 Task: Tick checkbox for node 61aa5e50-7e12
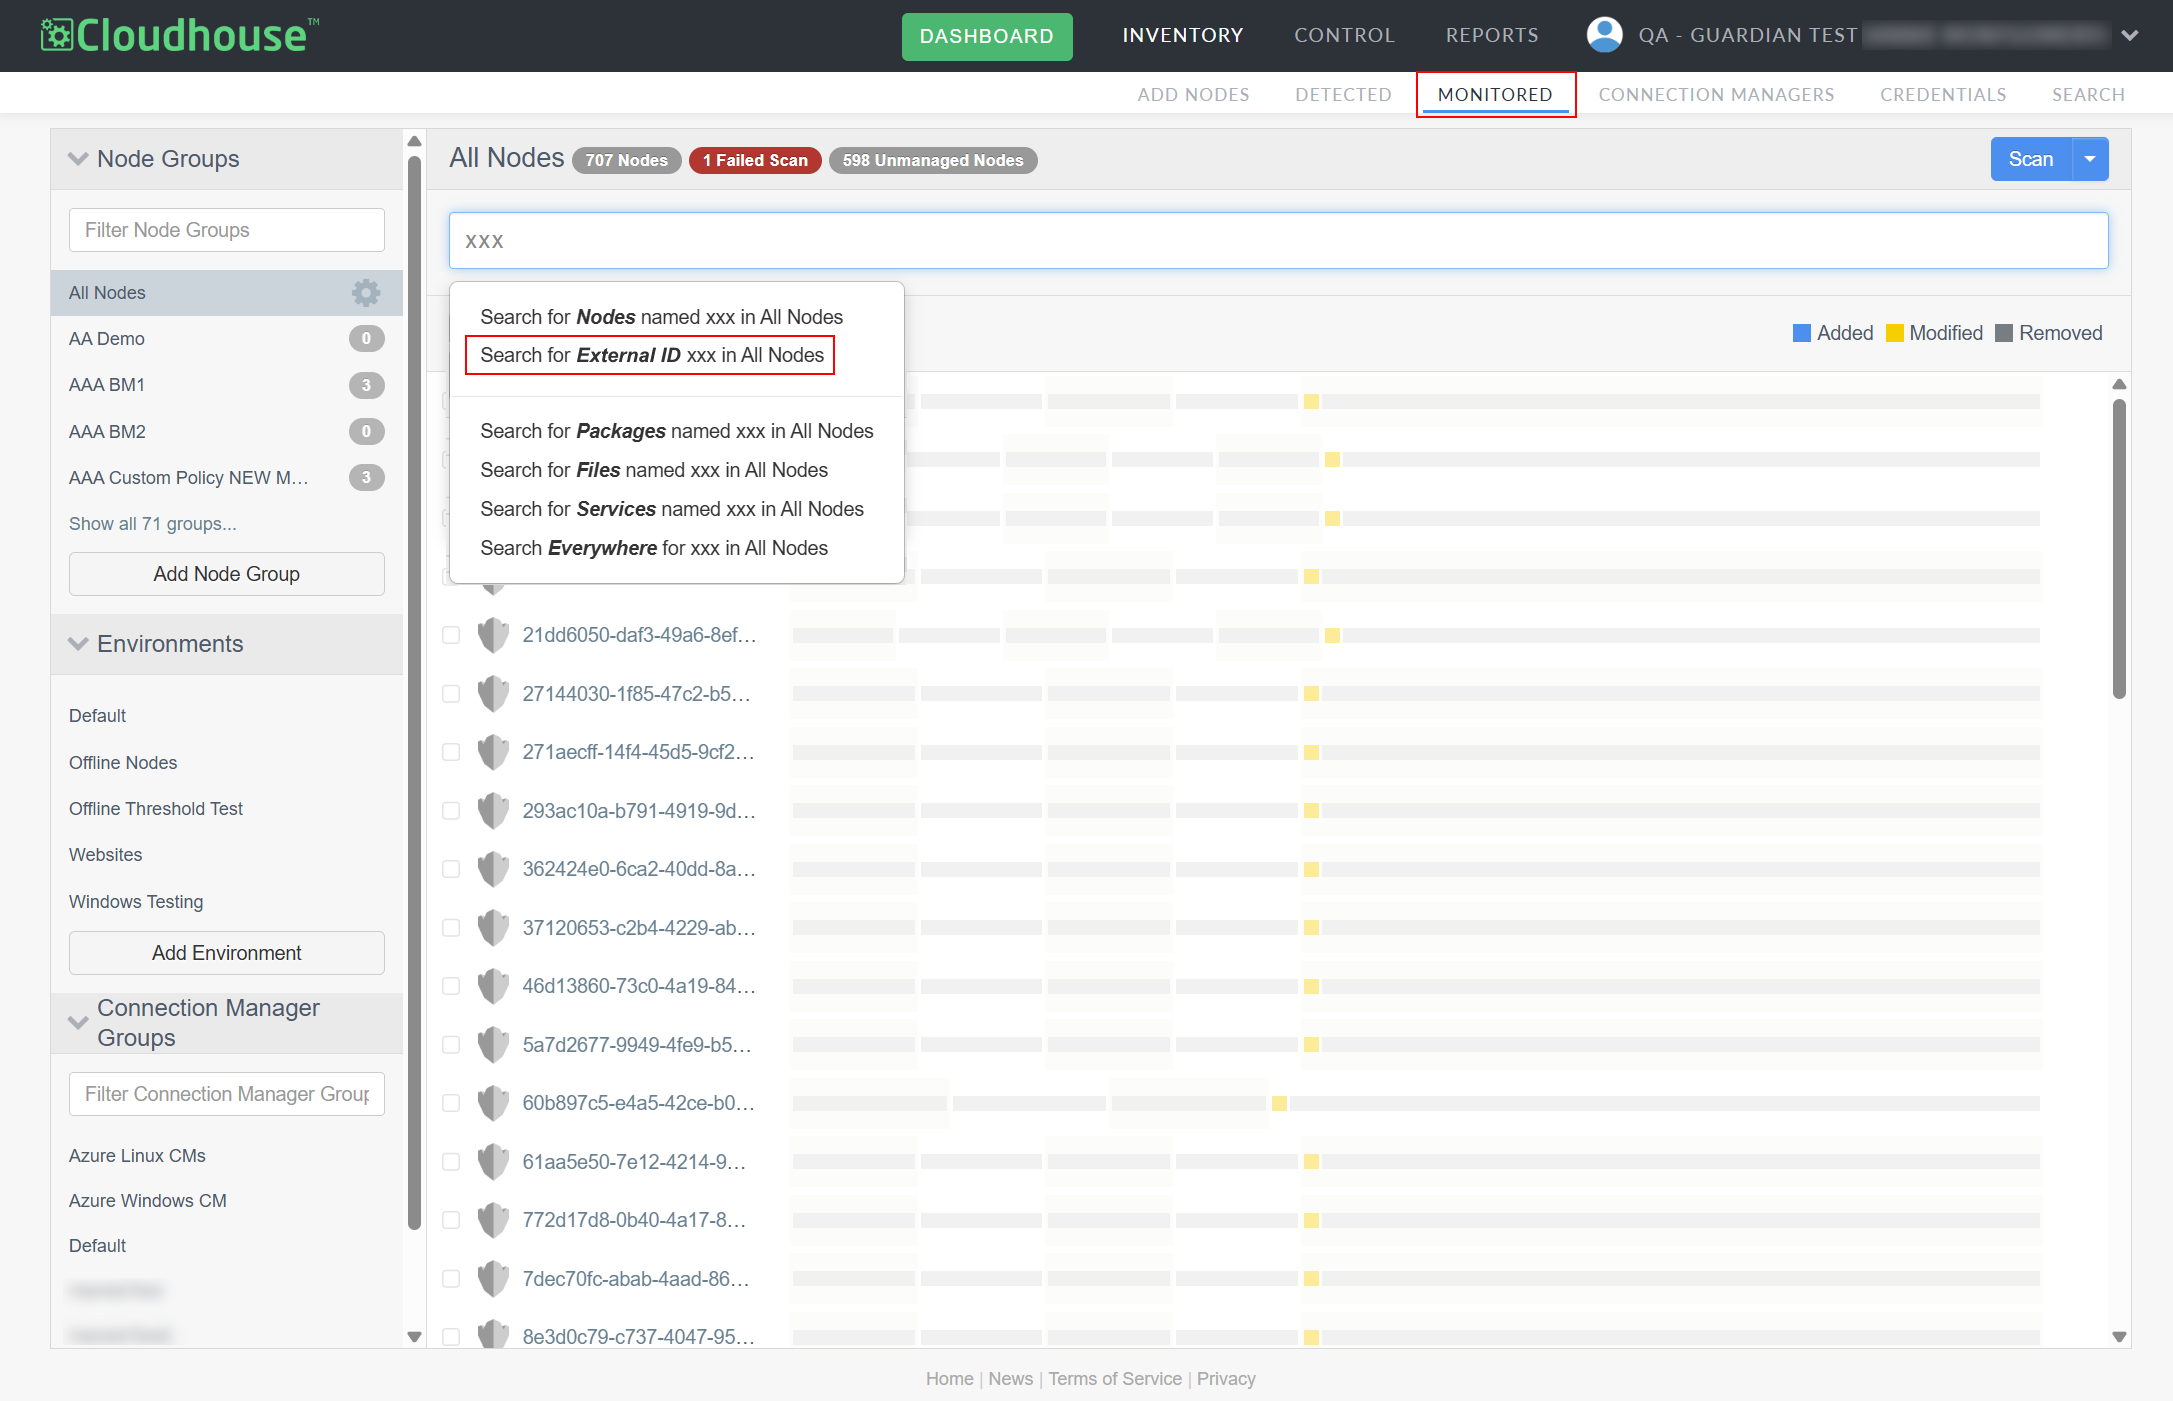(451, 1162)
